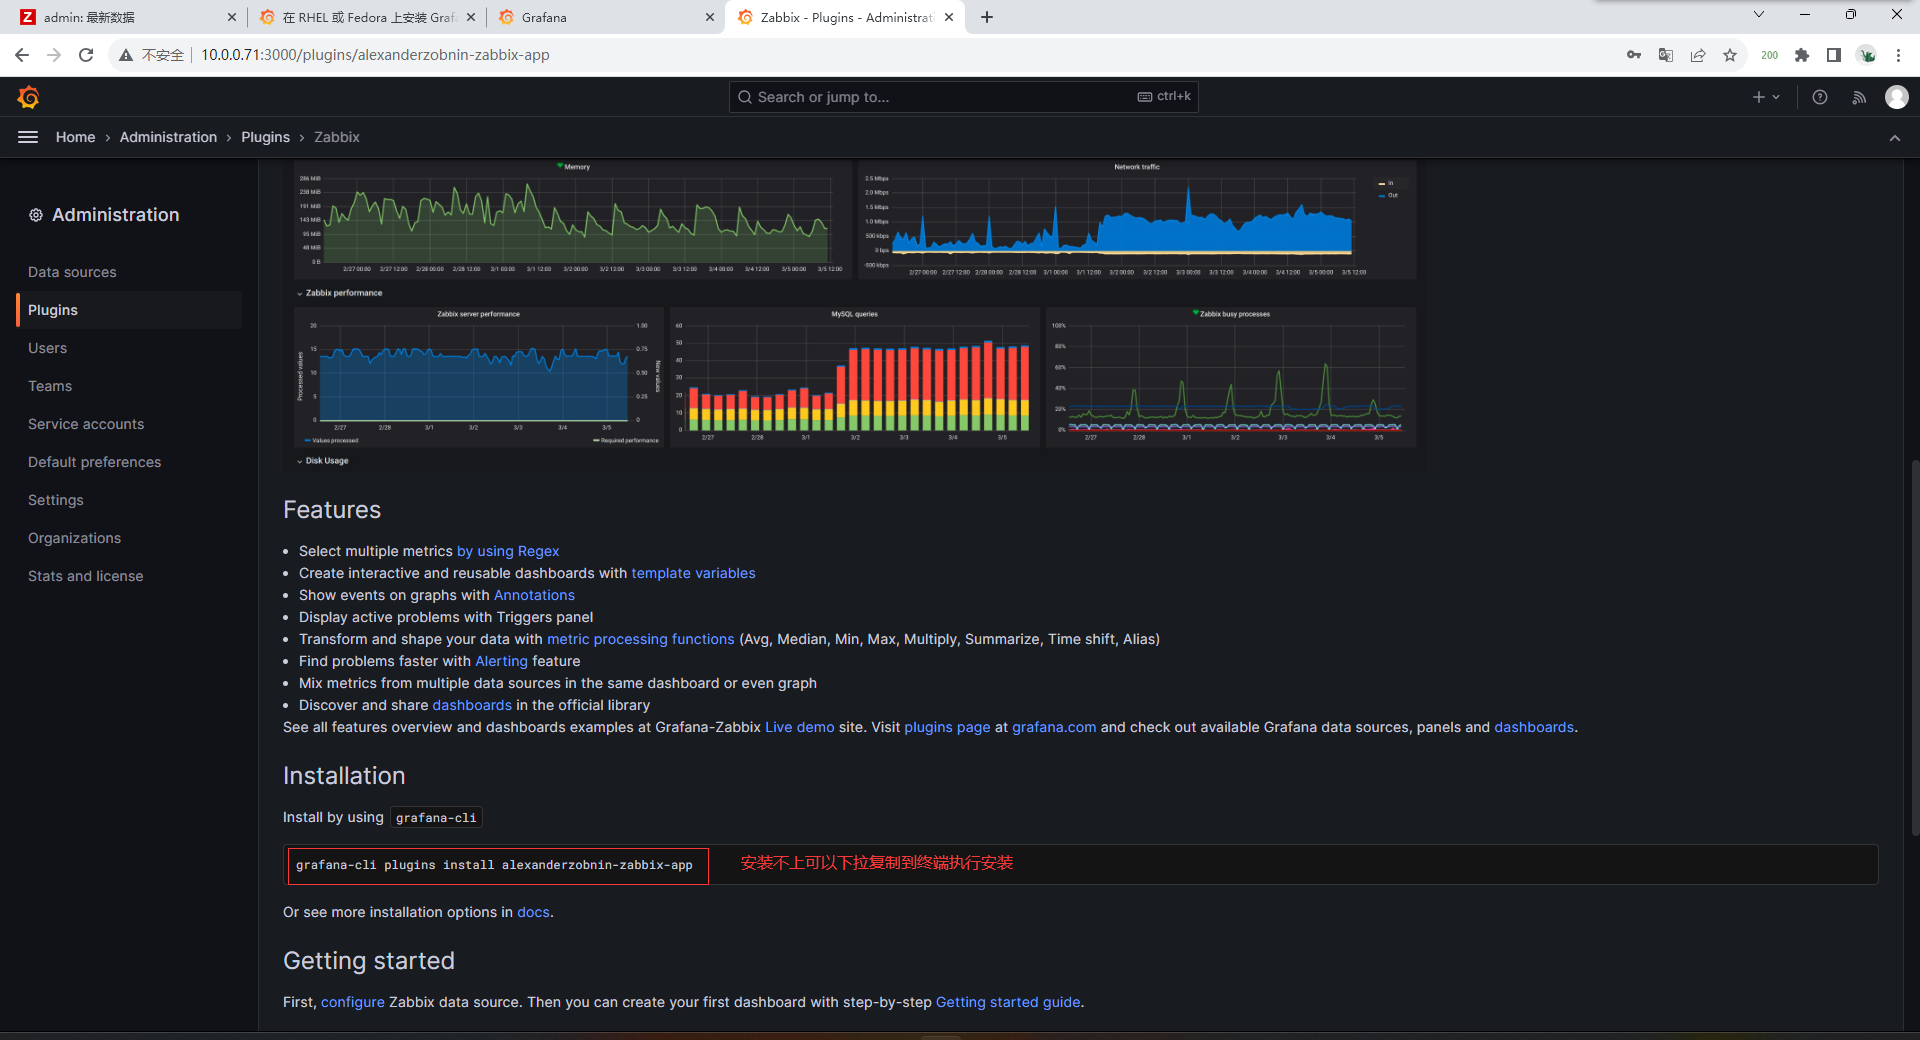Open Data sources in sidebar

click(72, 272)
